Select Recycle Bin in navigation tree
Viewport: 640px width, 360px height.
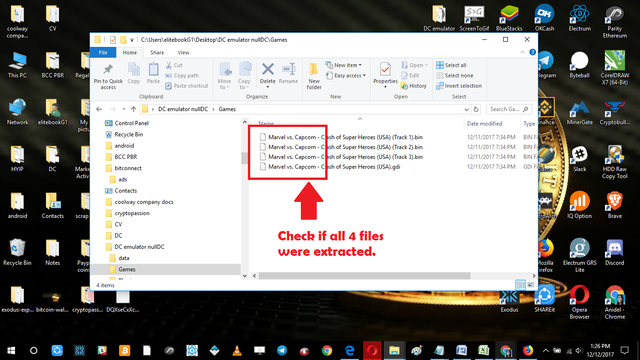tap(124, 134)
